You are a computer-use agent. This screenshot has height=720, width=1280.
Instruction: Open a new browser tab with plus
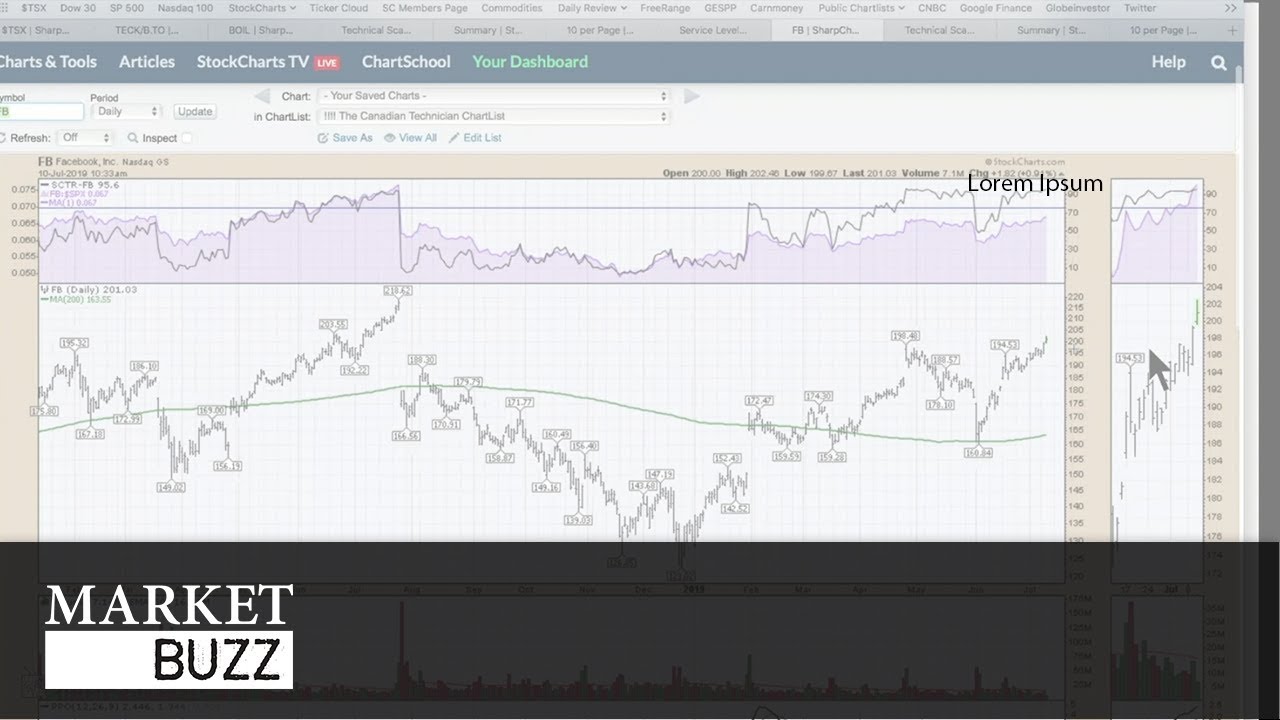(x=1231, y=30)
